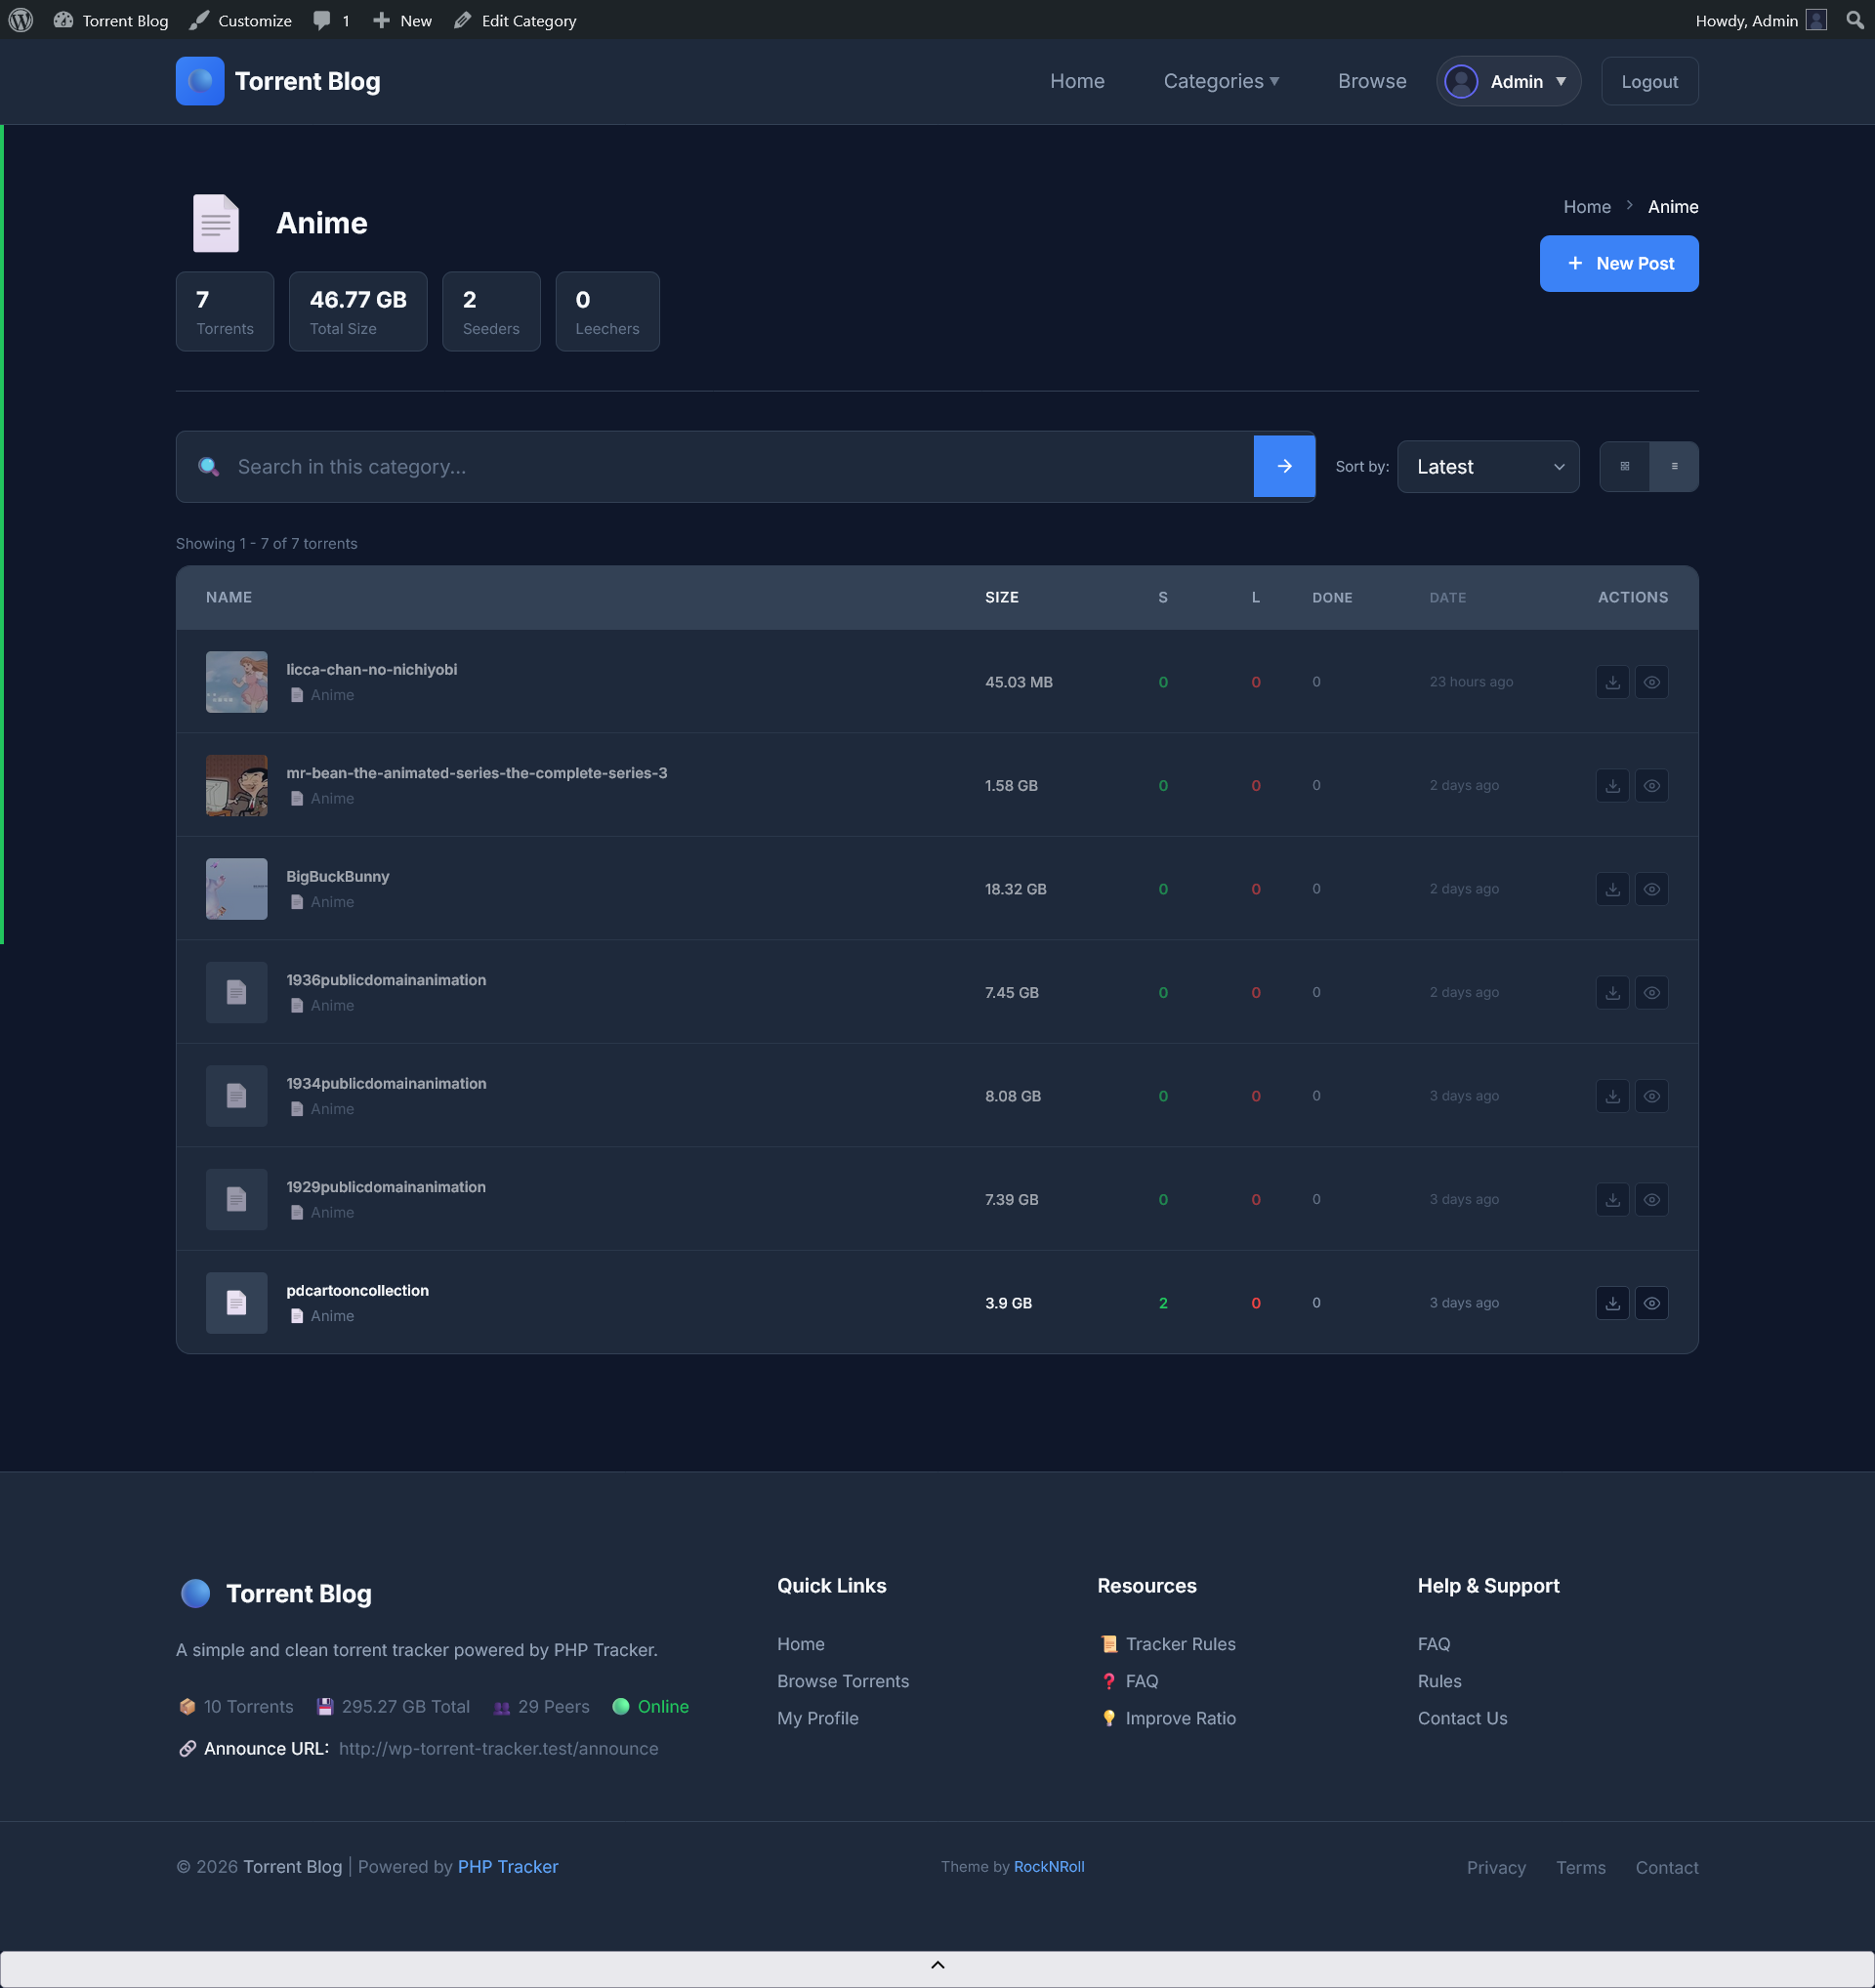The width and height of the screenshot is (1875, 1988).
Task: Open the Admin user dropdown
Action: tap(1508, 81)
